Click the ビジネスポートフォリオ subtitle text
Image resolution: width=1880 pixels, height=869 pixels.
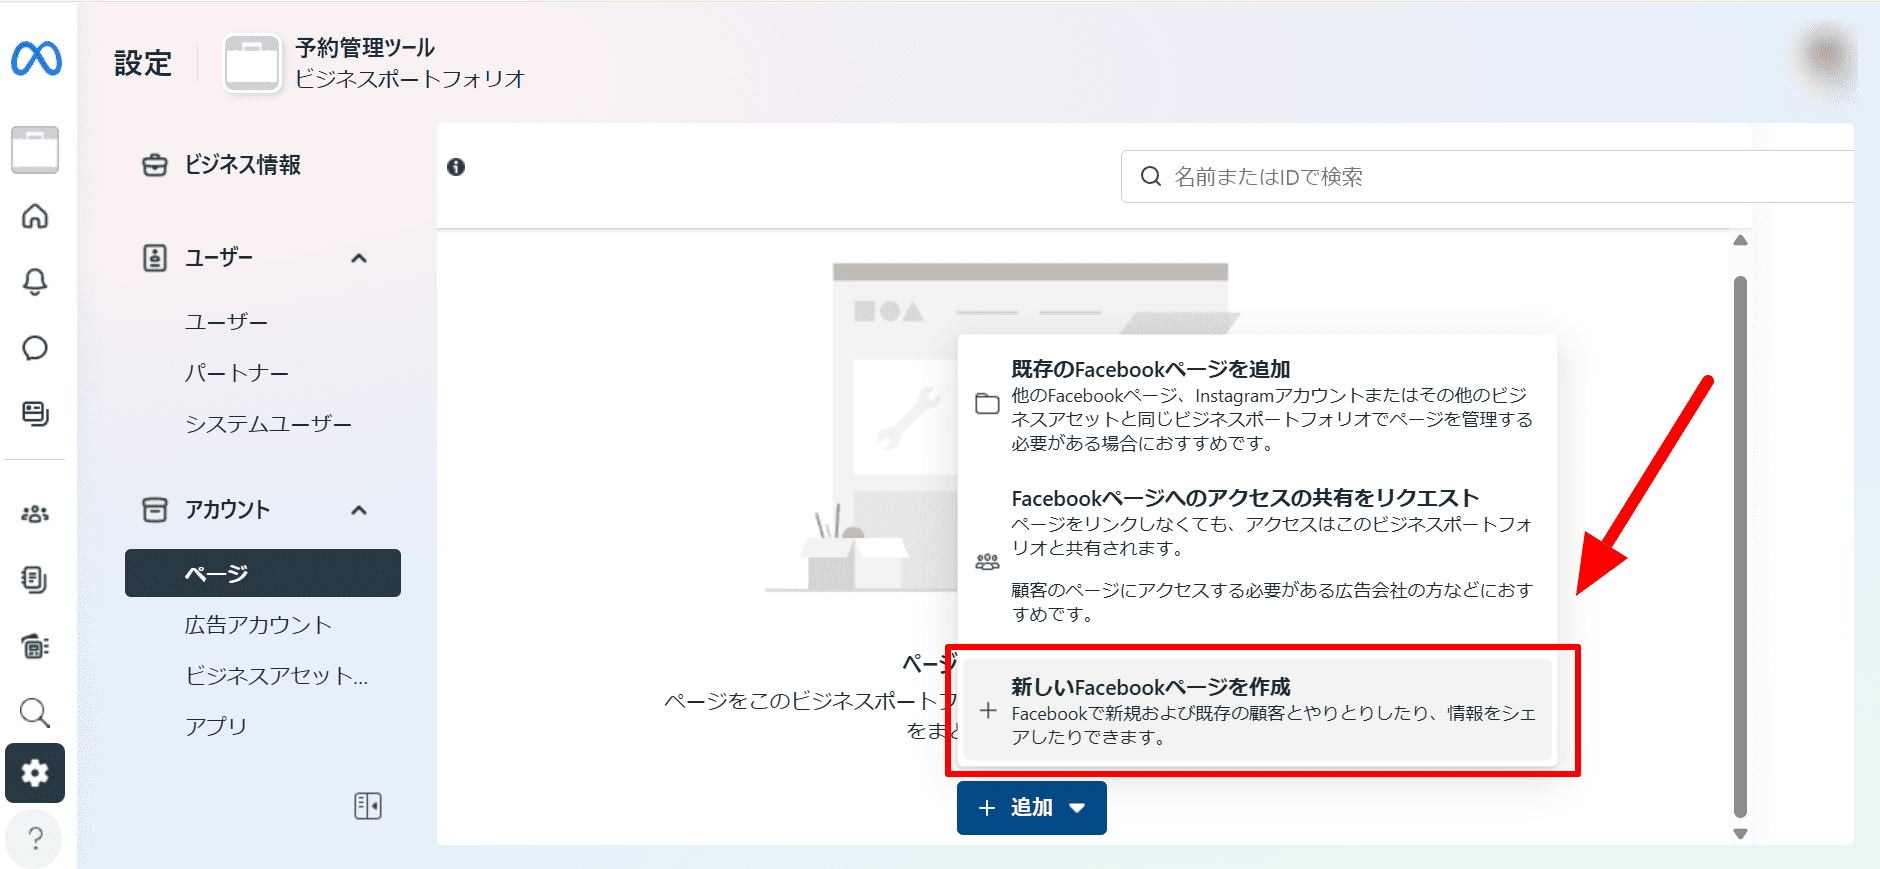[410, 79]
